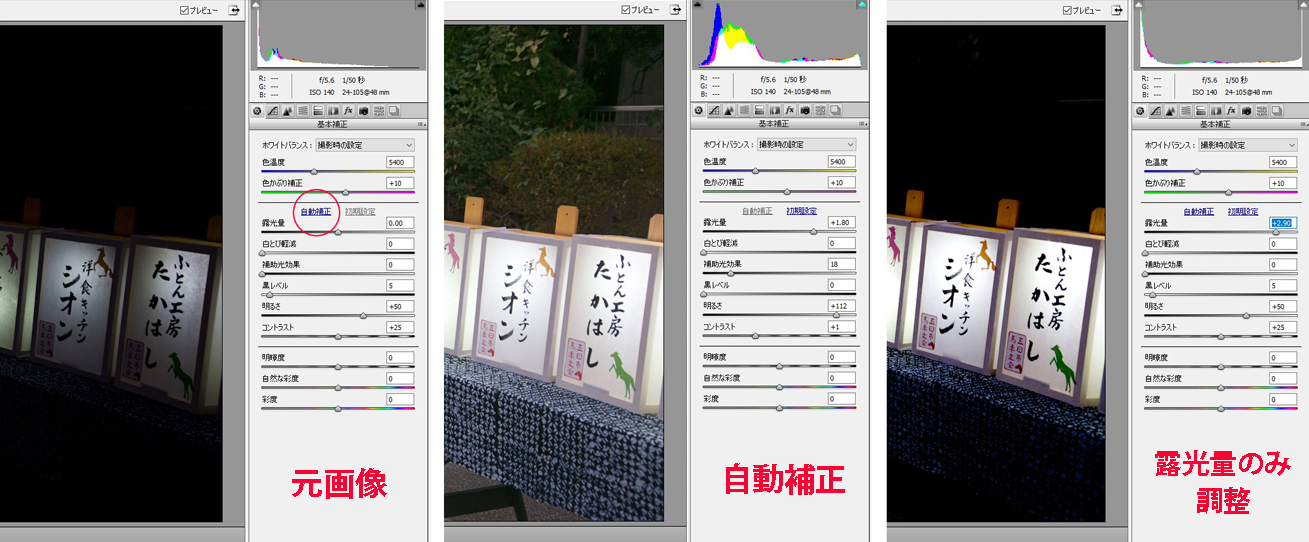Click the circled 自動補正 link in 元画像 panel
This screenshot has height=542, width=1309.
(315, 212)
